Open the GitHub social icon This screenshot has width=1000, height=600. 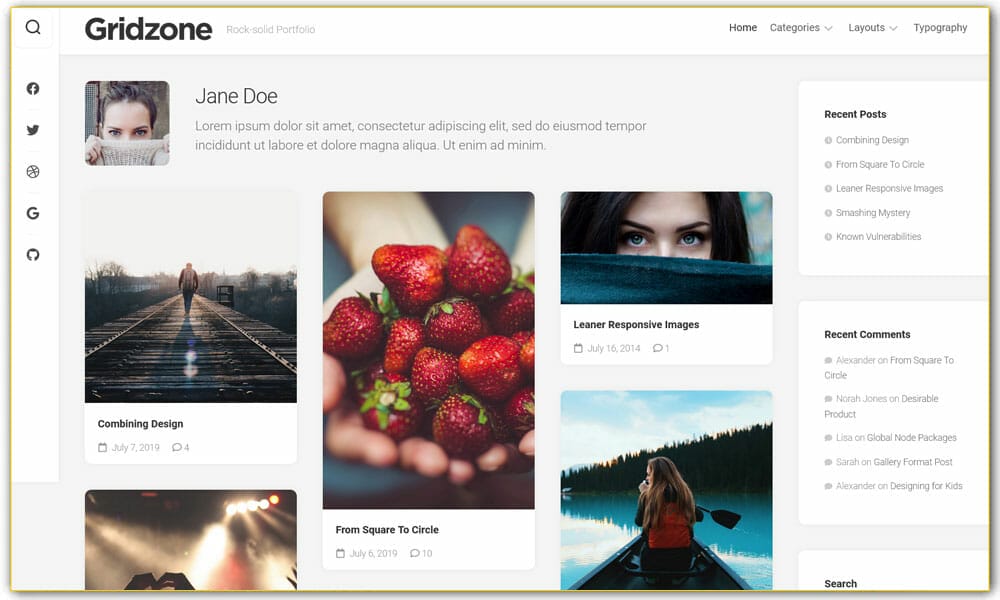point(33,255)
